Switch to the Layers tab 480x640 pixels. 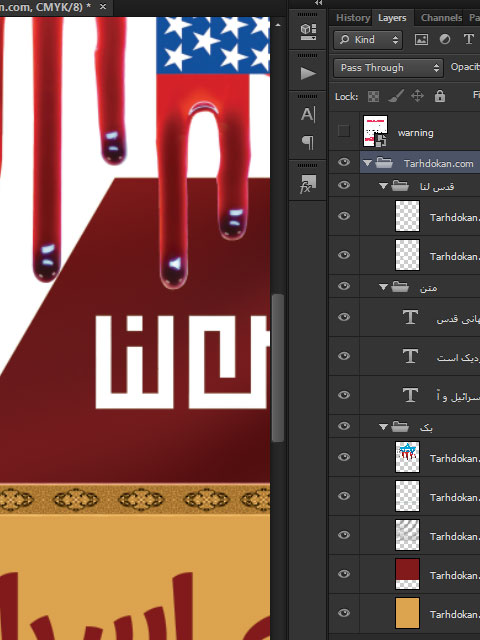click(392, 18)
